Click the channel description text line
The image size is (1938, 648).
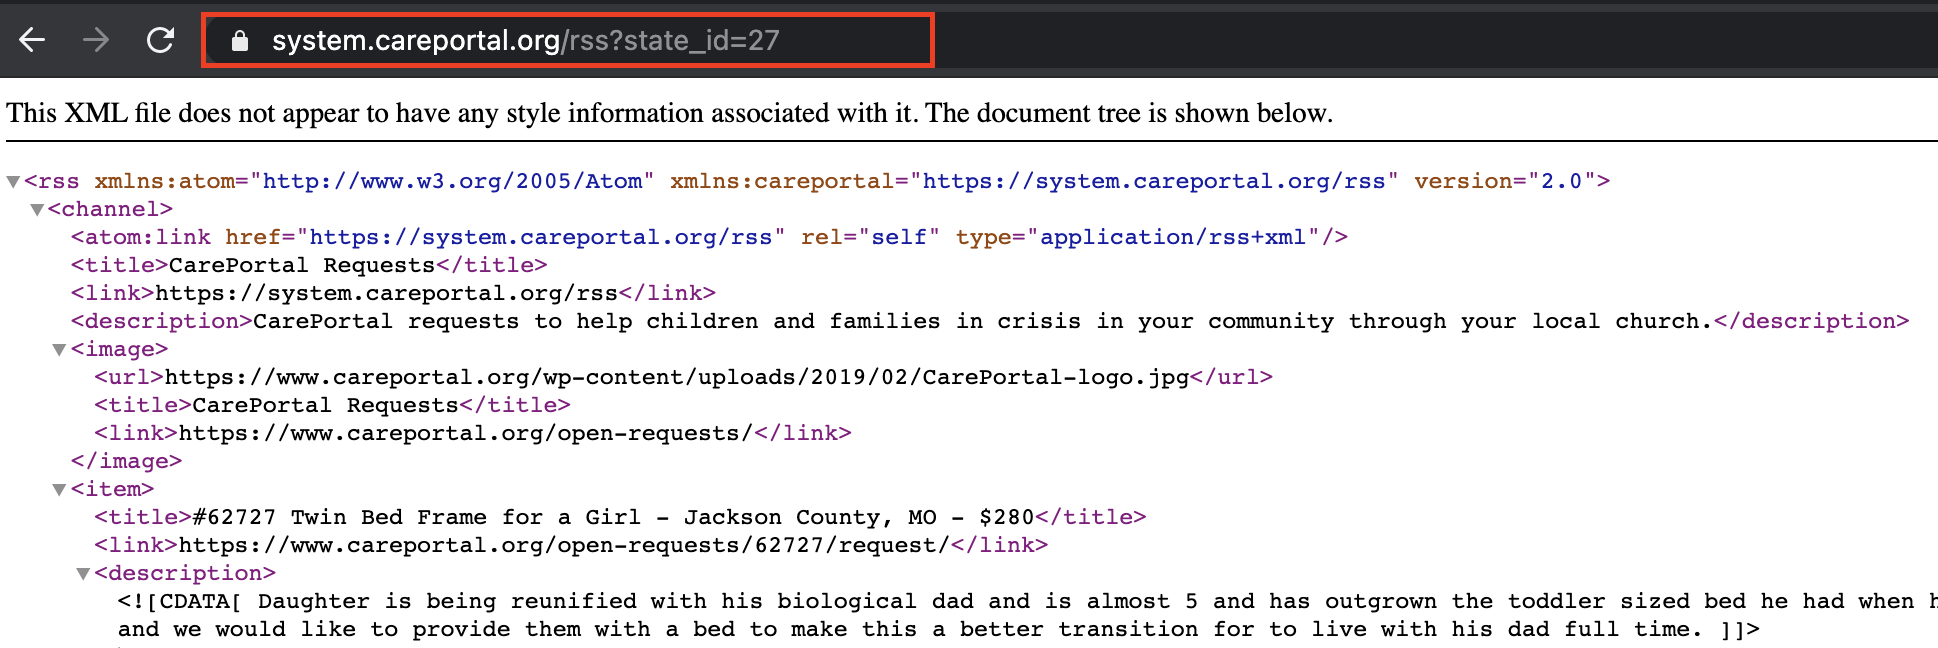click(x=980, y=322)
